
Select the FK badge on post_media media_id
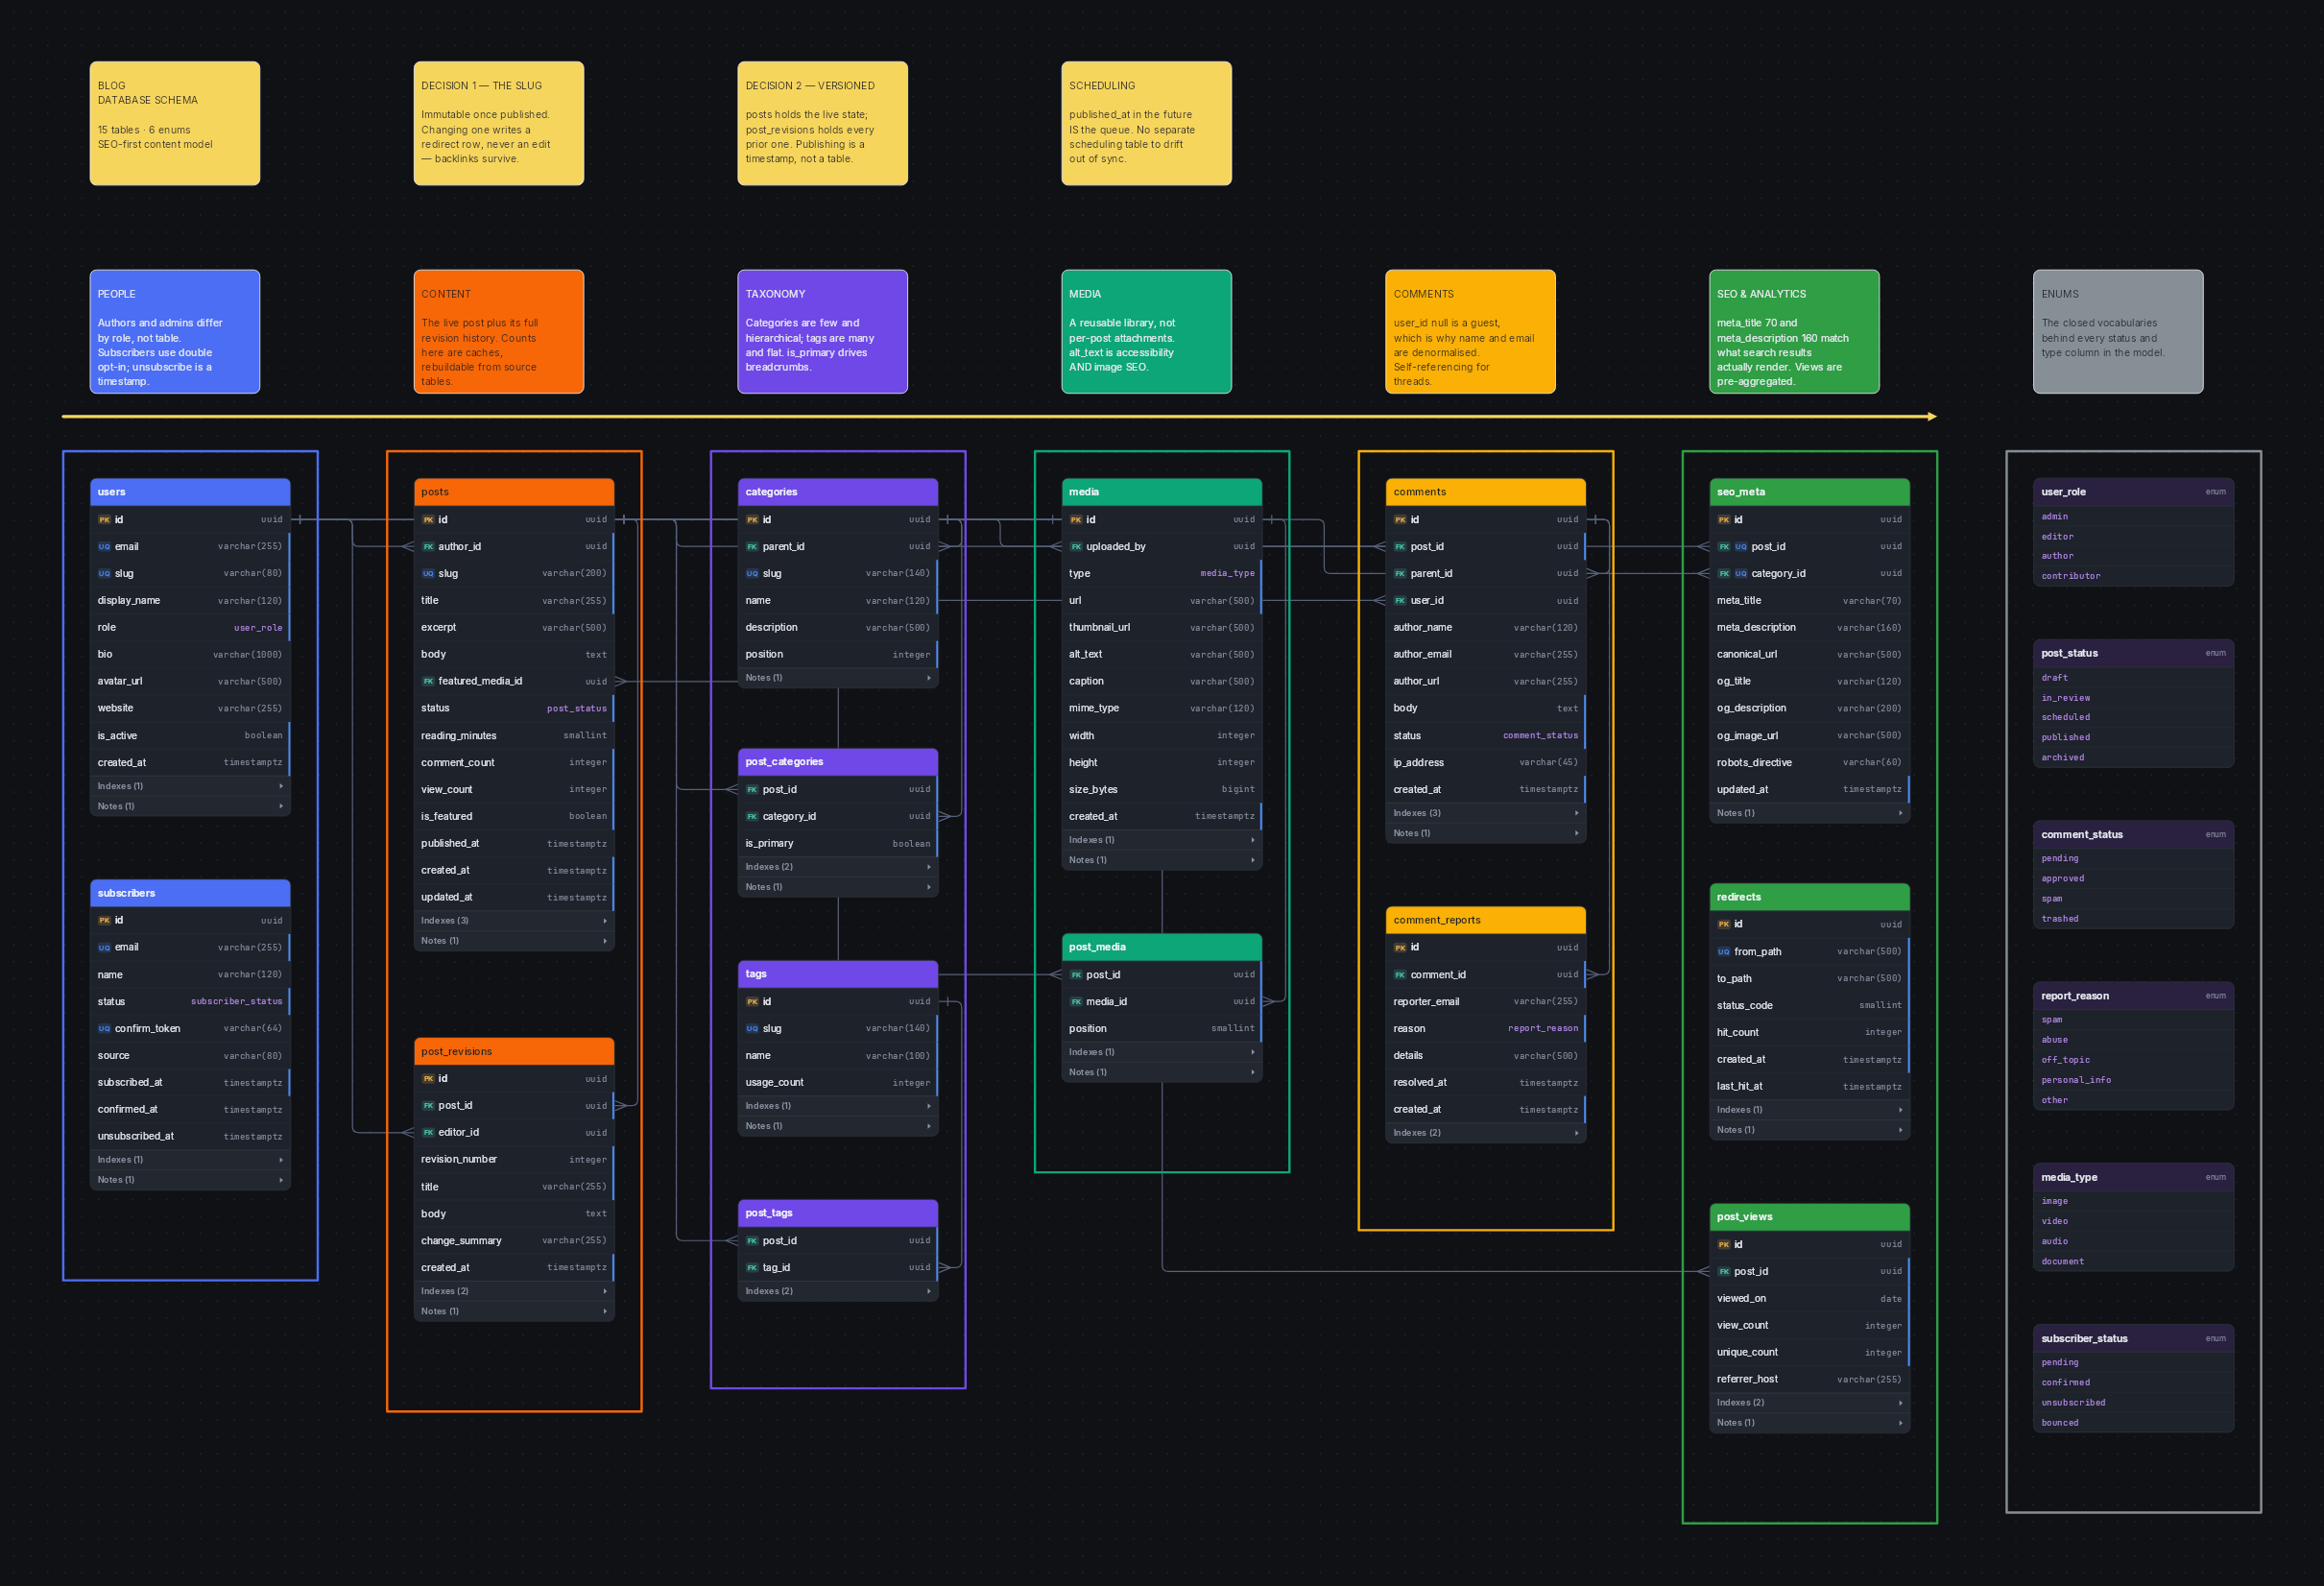point(1076,1002)
